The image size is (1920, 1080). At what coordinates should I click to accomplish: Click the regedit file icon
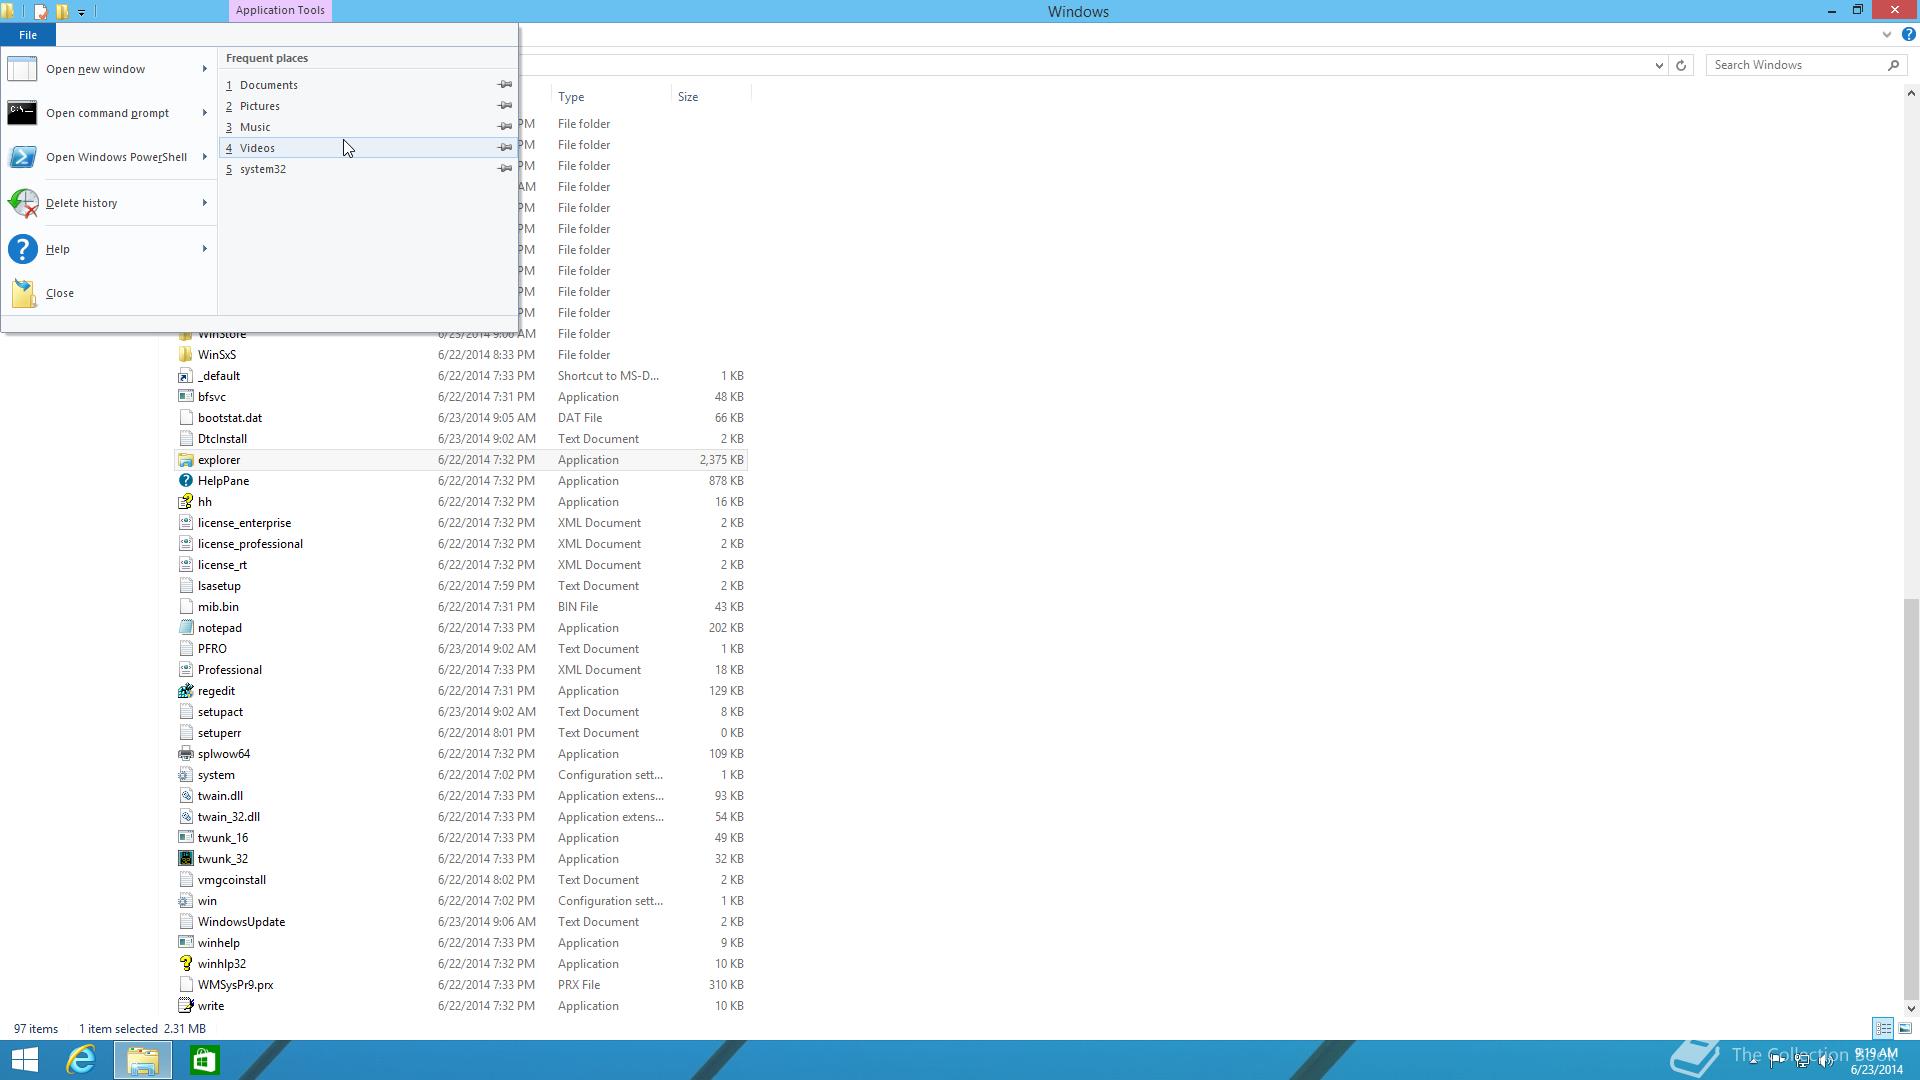(185, 691)
